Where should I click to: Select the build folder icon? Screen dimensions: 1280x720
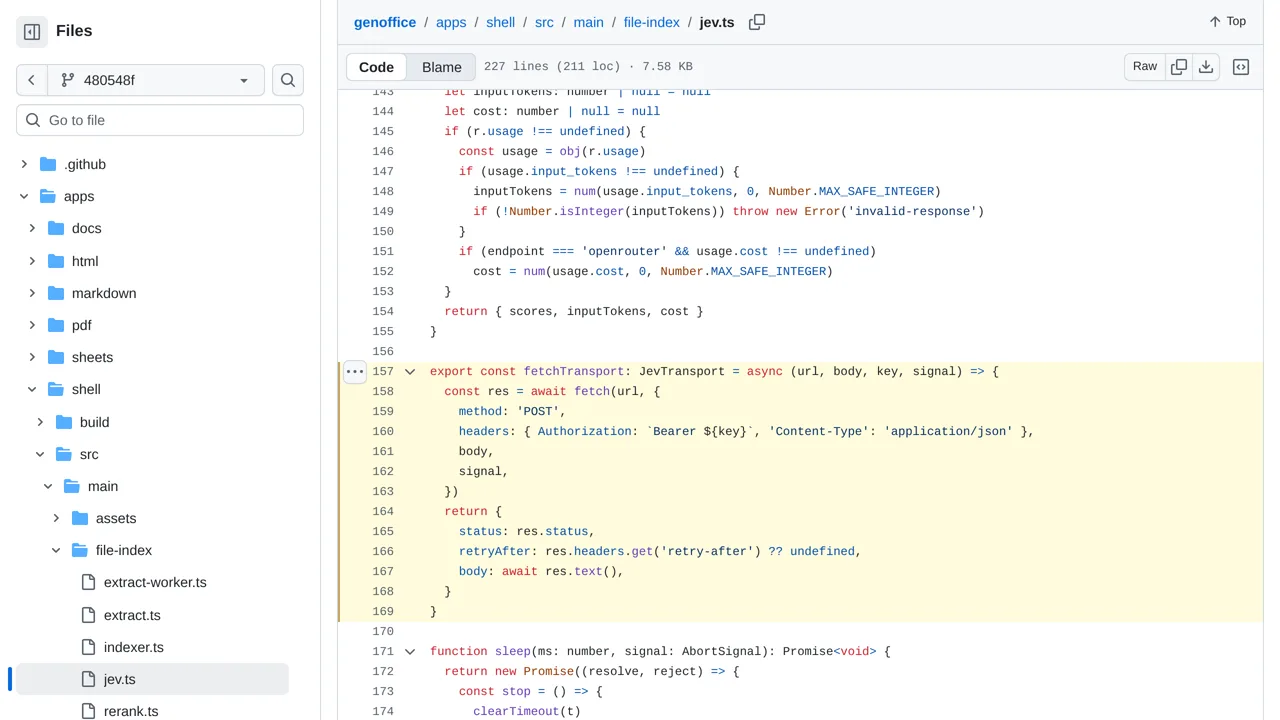64,422
